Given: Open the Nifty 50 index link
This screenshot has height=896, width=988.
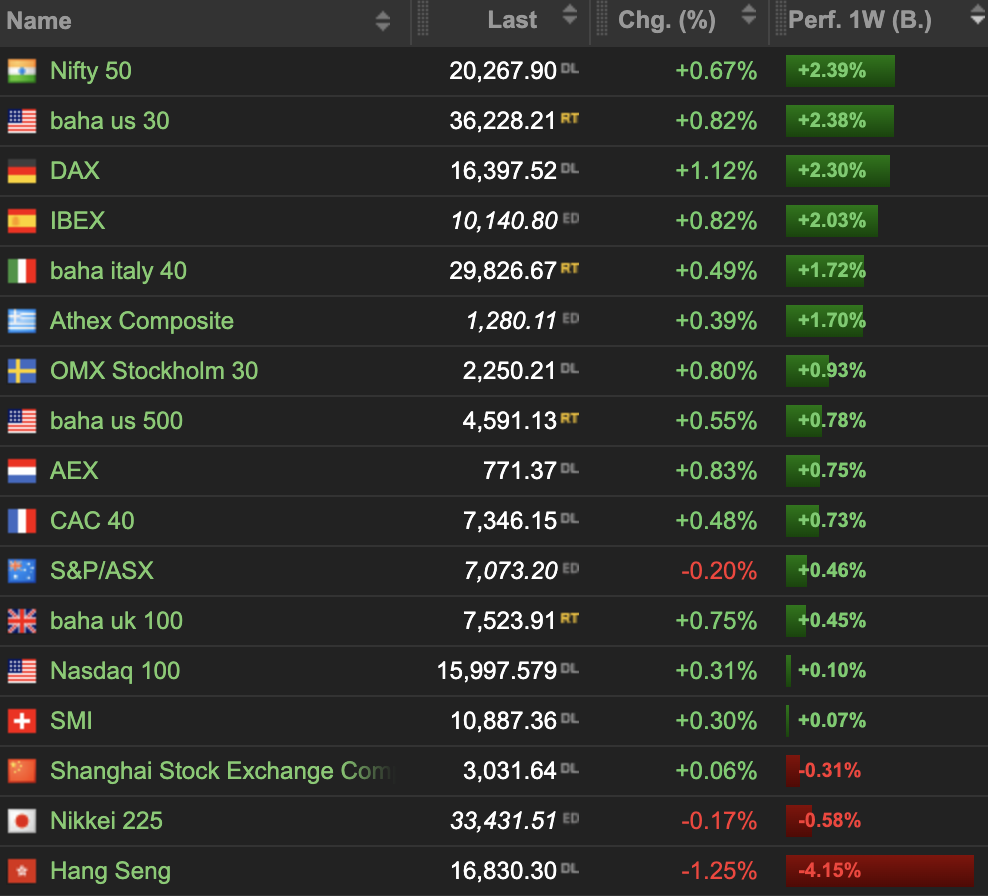Looking at the screenshot, I should pos(91,71).
